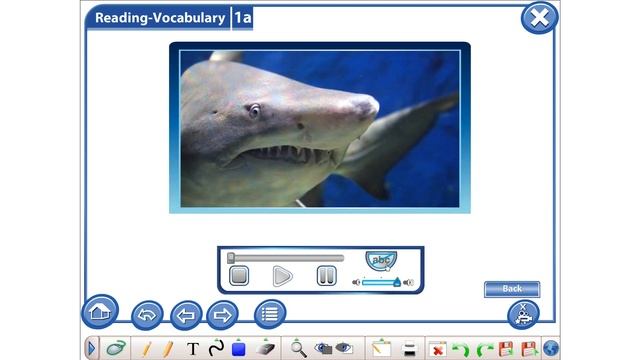
Task: Click the curved return arrow button
Action: [147, 315]
